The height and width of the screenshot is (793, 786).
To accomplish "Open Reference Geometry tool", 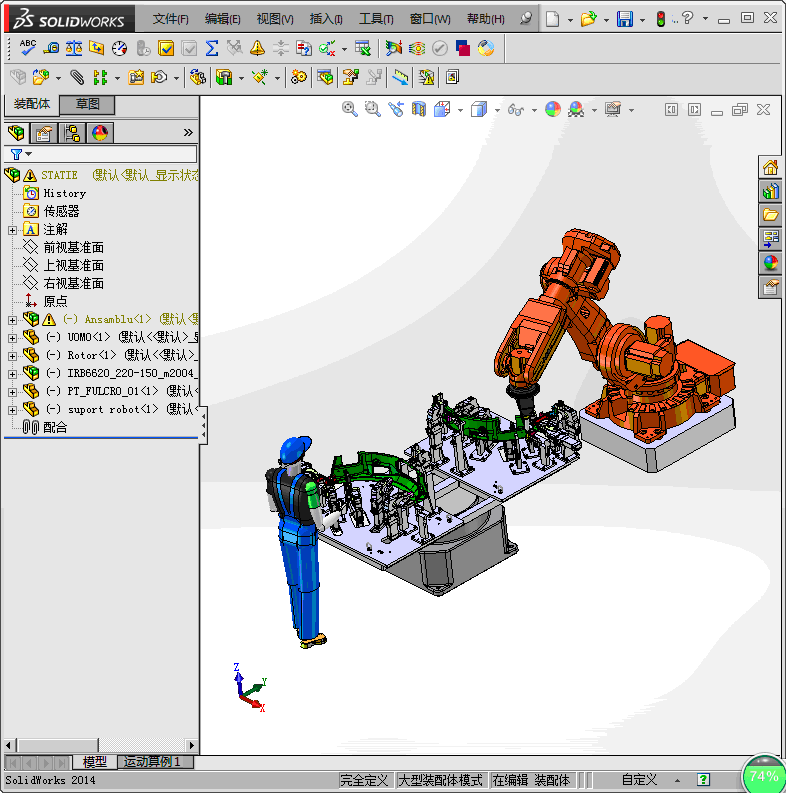I will [x=260, y=77].
